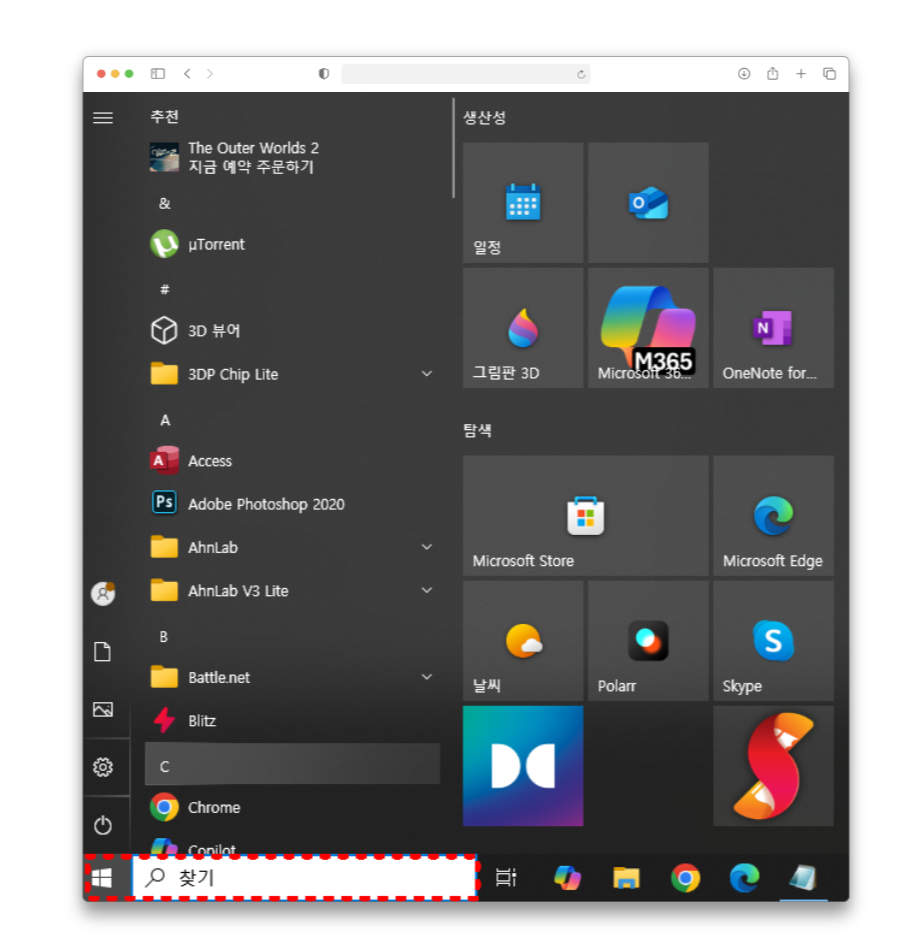Open Chrome in the app list
Viewport: 913px width, 943px height.
tap(292, 807)
